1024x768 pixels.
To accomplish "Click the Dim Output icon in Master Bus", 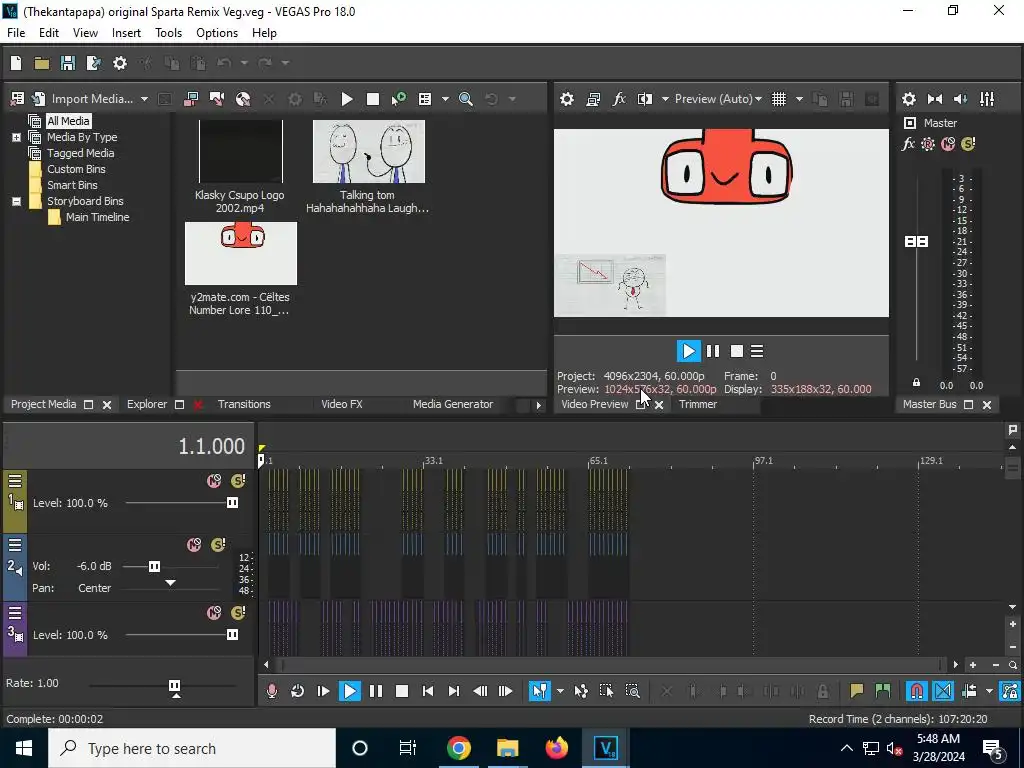I will point(961,99).
